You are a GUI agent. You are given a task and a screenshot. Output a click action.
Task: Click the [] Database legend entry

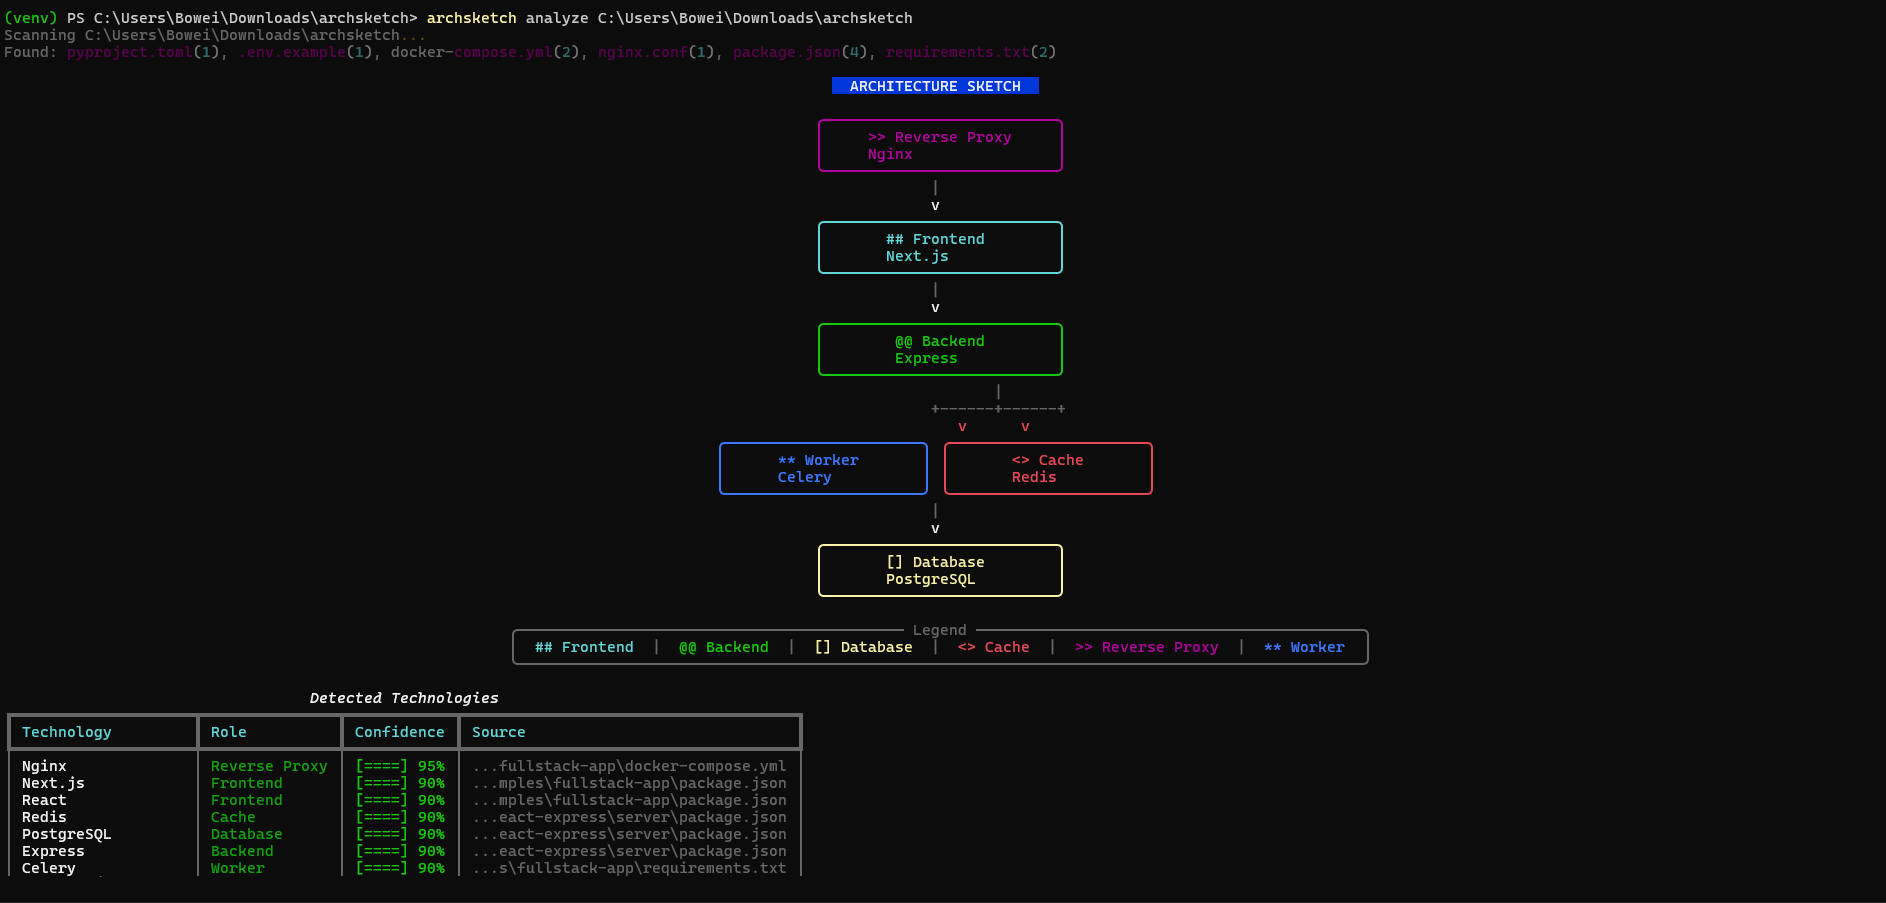point(863,647)
